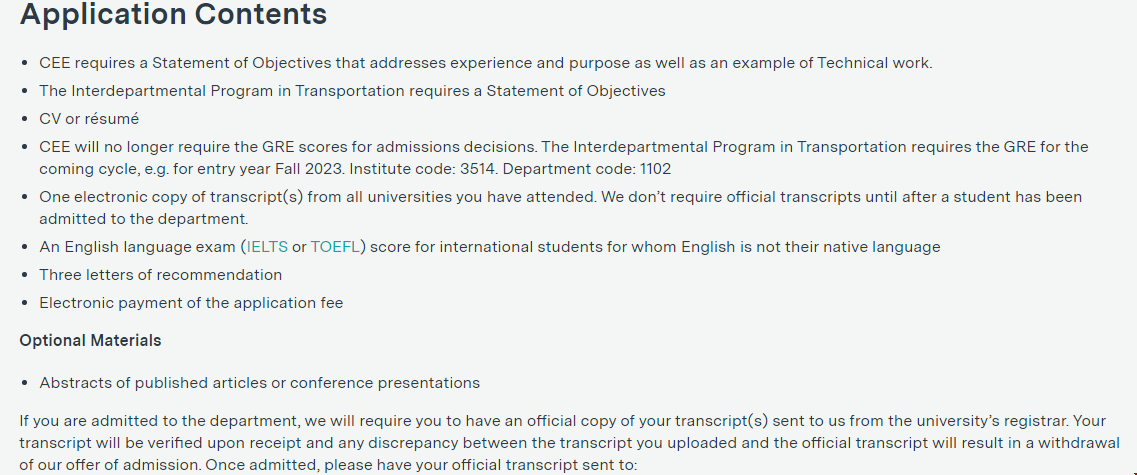
Task: Open the TOEFL link
Action: (x=335, y=247)
